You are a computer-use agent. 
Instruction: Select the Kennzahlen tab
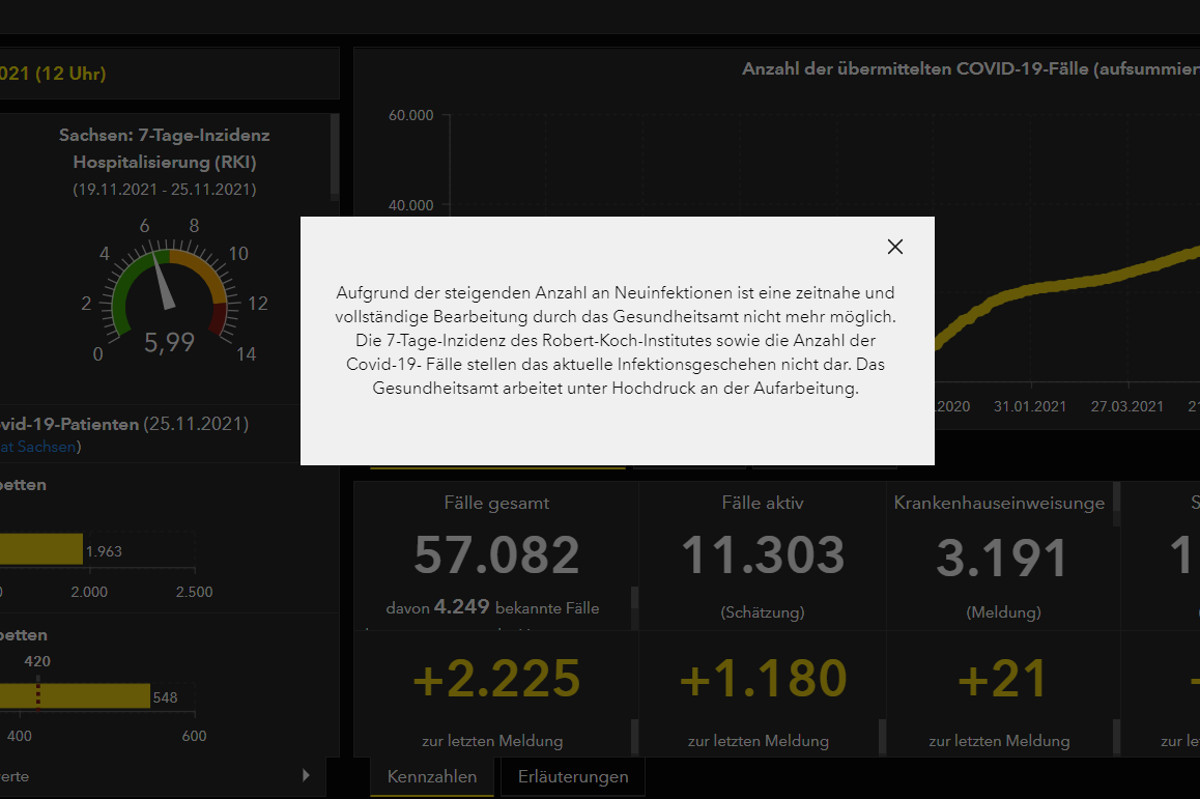point(432,777)
